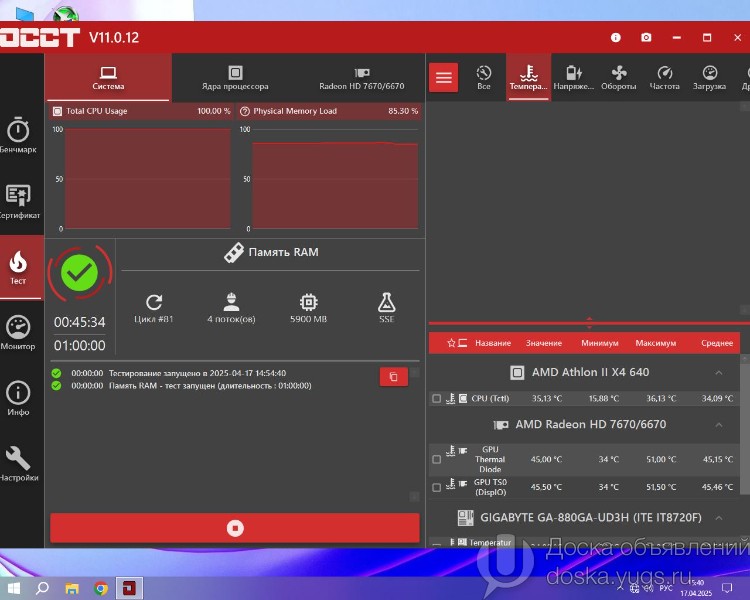Collapse the AMD Athlon II X4 640 group
Image resolution: width=750 pixels, height=600 pixels.
[719, 373]
